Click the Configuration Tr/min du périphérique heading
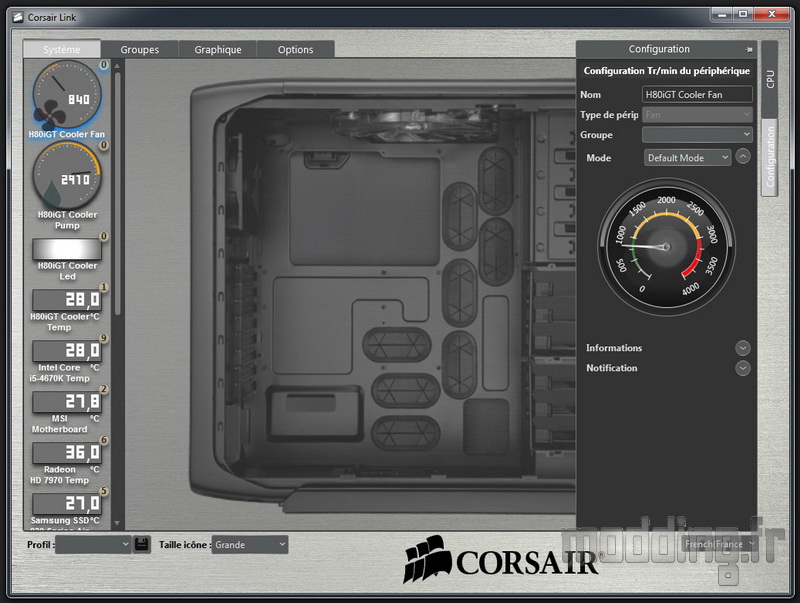 tap(666, 71)
